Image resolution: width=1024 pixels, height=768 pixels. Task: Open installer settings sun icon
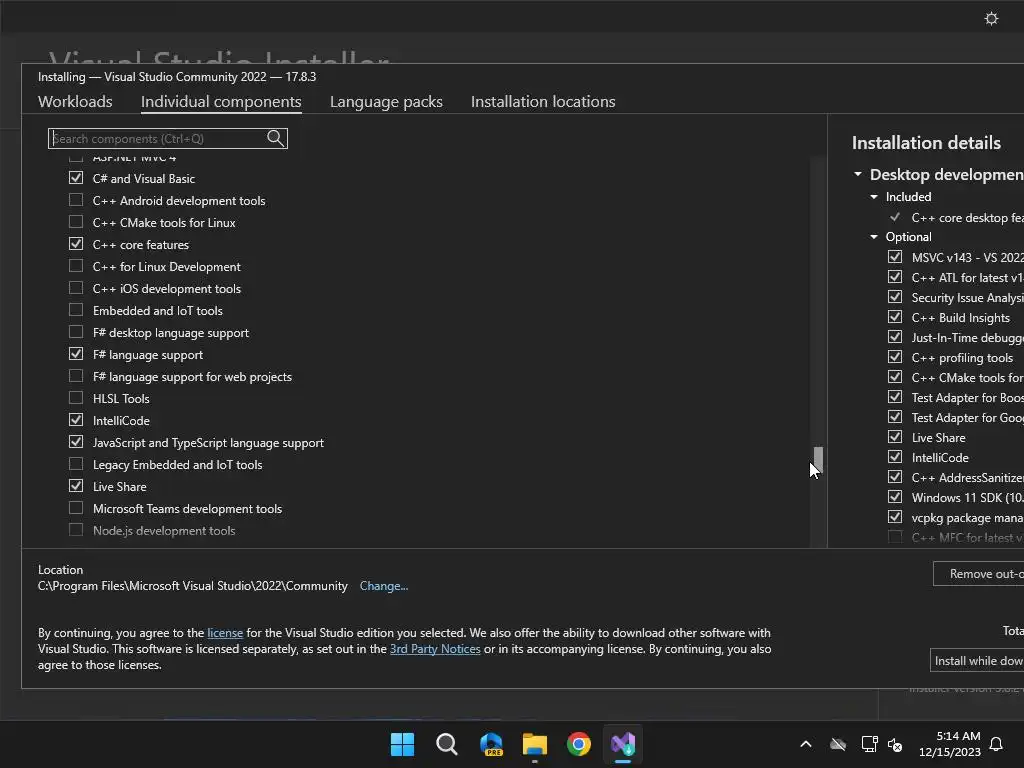click(991, 18)
